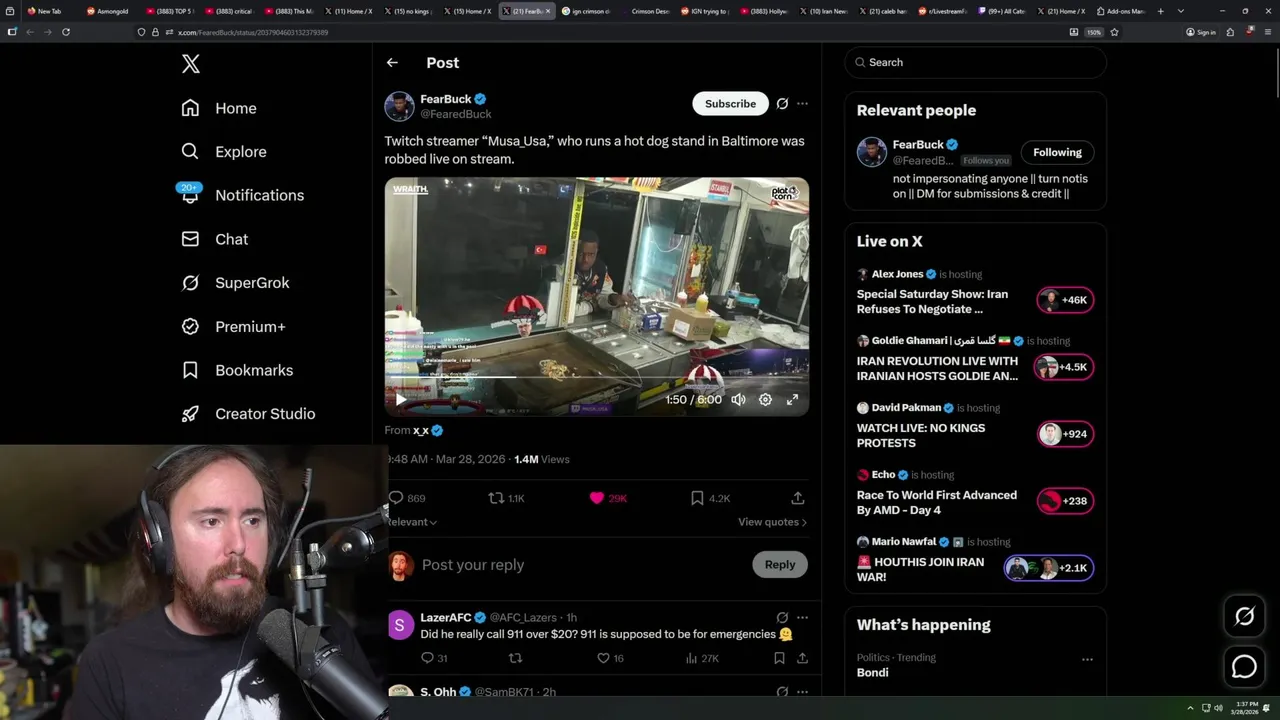
Task: Switch to the Asmongold browser tab
Action: 110,11
